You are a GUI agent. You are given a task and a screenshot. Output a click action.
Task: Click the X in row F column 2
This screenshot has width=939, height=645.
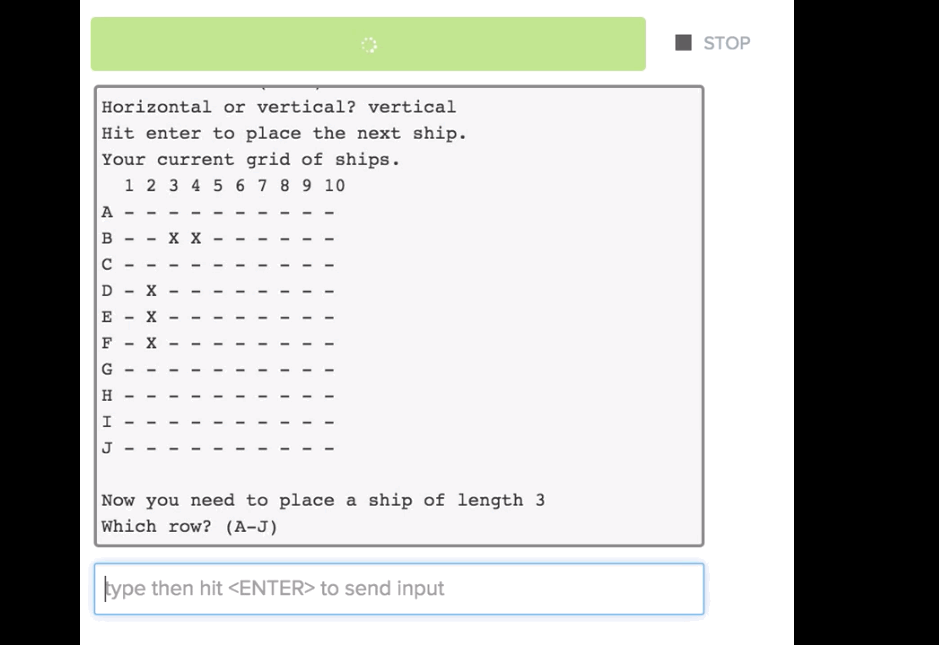151,343
